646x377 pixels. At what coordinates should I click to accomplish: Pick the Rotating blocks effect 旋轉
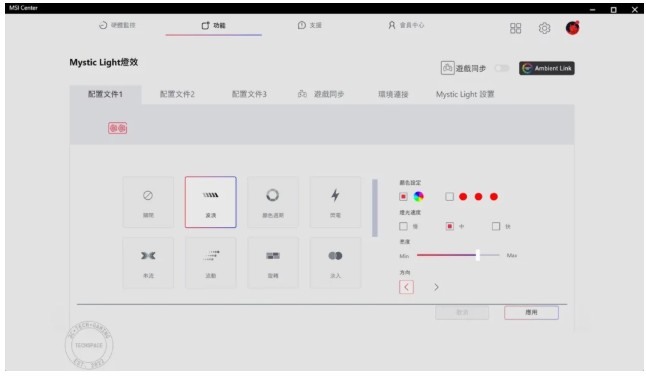273,262
